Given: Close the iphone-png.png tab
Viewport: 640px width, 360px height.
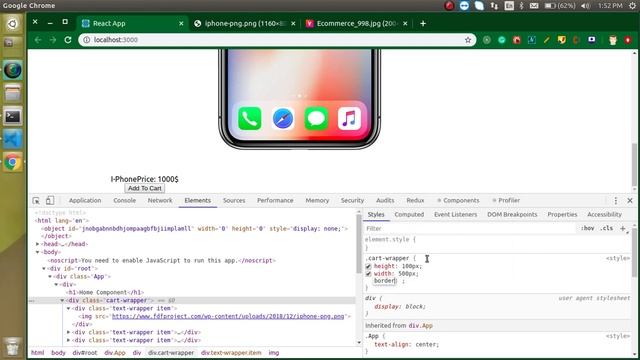Looking at the screenshot, I should (293, 24).
